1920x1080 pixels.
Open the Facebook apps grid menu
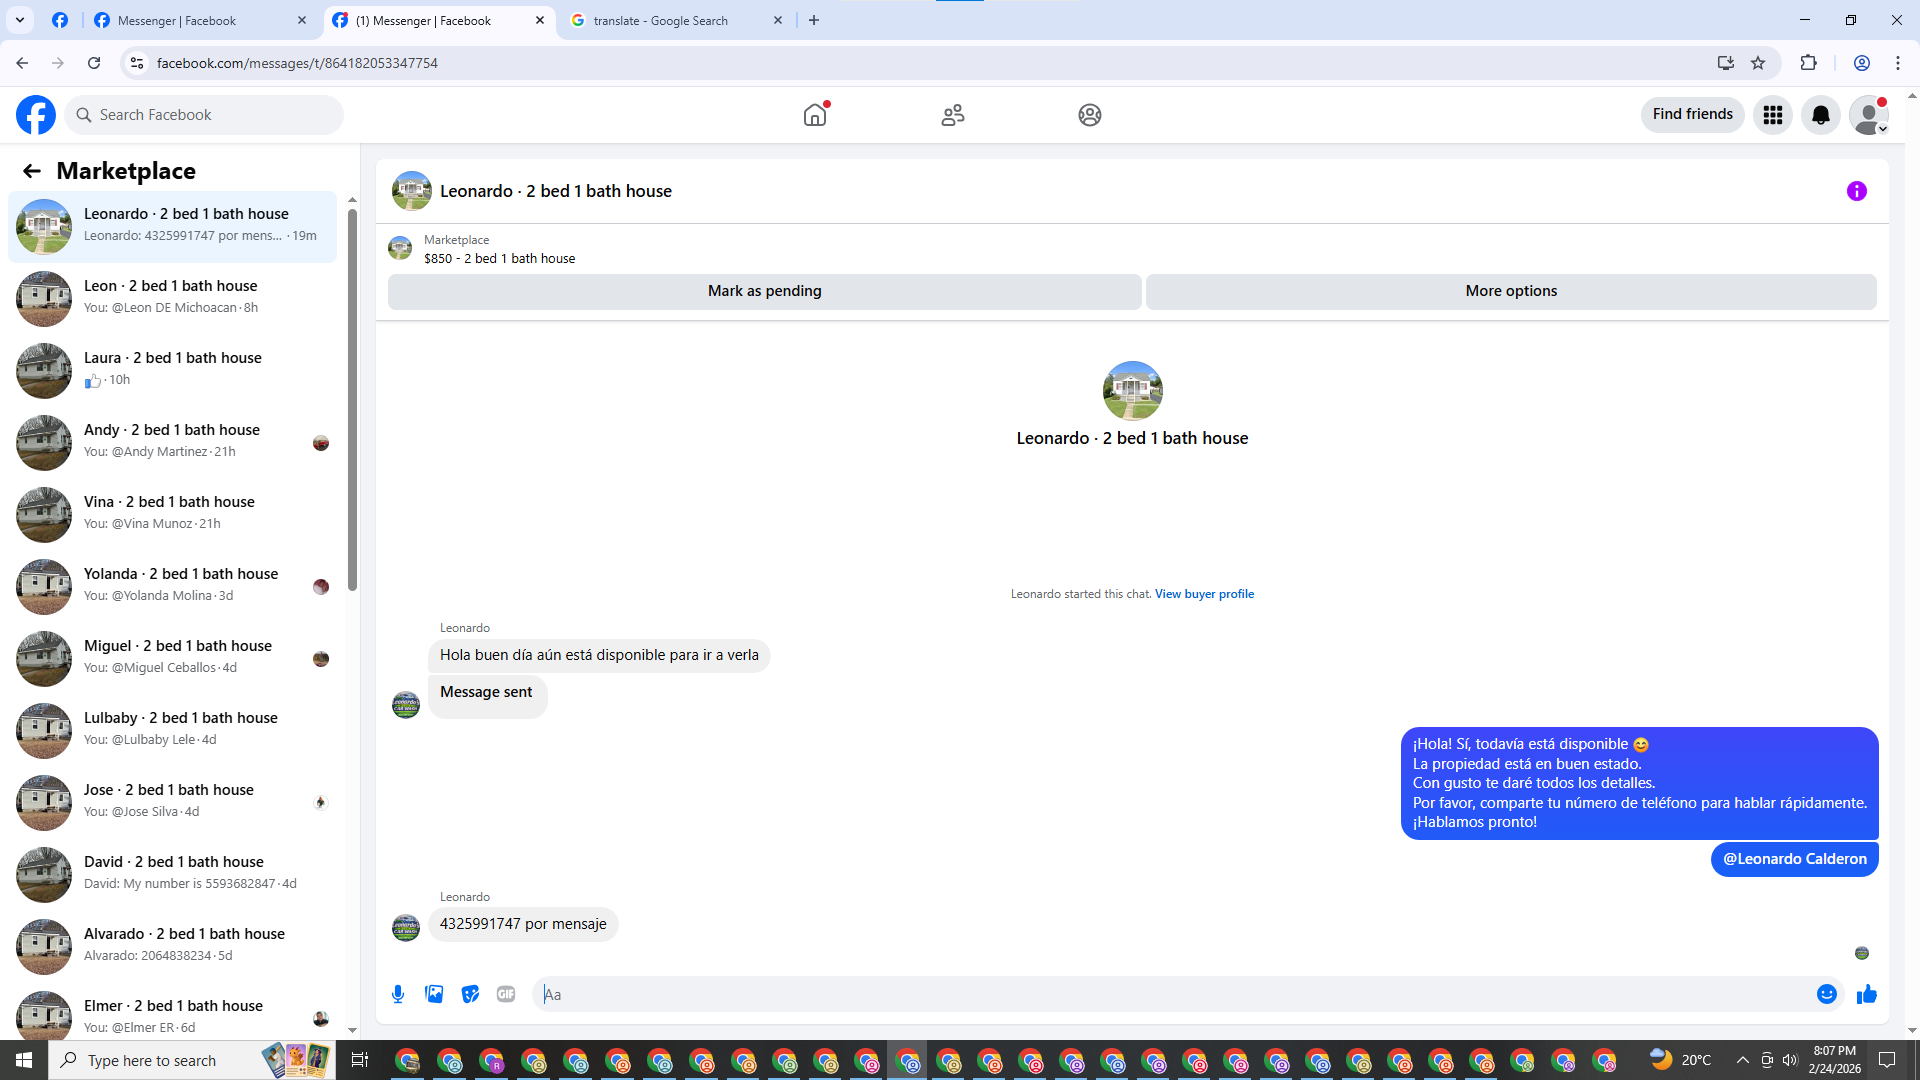click(x=1772, y=115)
